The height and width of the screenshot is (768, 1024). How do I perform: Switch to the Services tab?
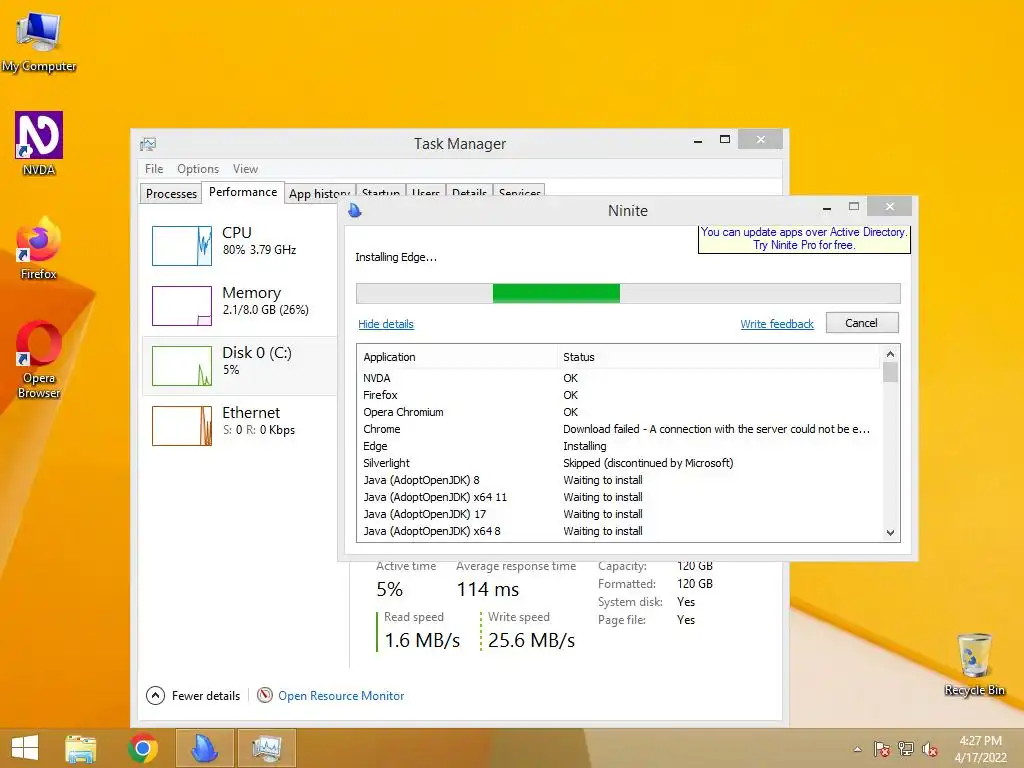[519, 192]
